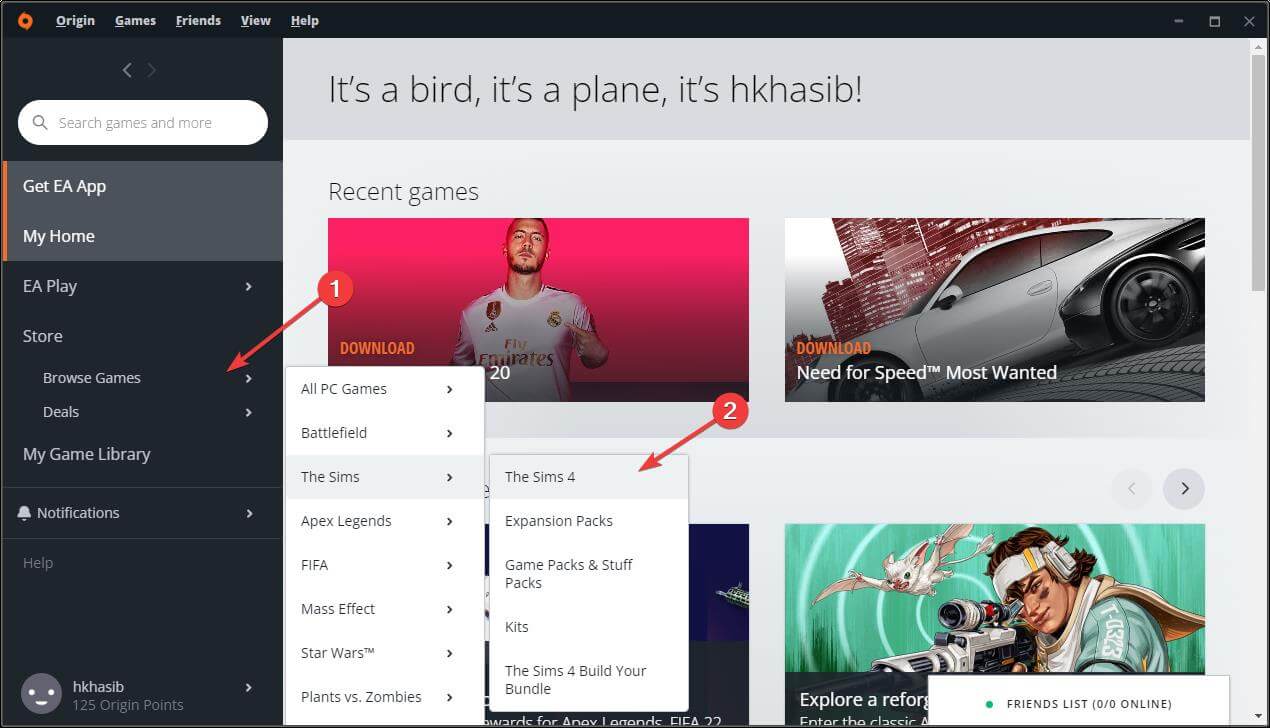Expand EA Play chevron
1270x728 pixels.
coord(249,287)
